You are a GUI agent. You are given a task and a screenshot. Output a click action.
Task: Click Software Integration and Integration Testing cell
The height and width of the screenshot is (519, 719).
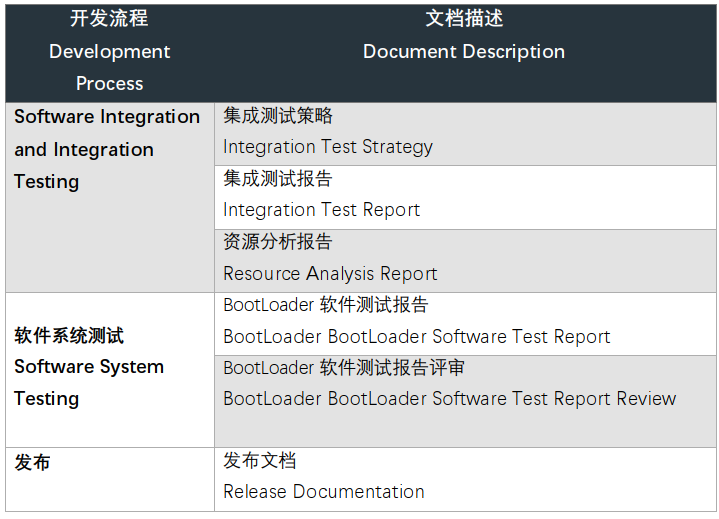pyautogui.click(x=107, y=149)
